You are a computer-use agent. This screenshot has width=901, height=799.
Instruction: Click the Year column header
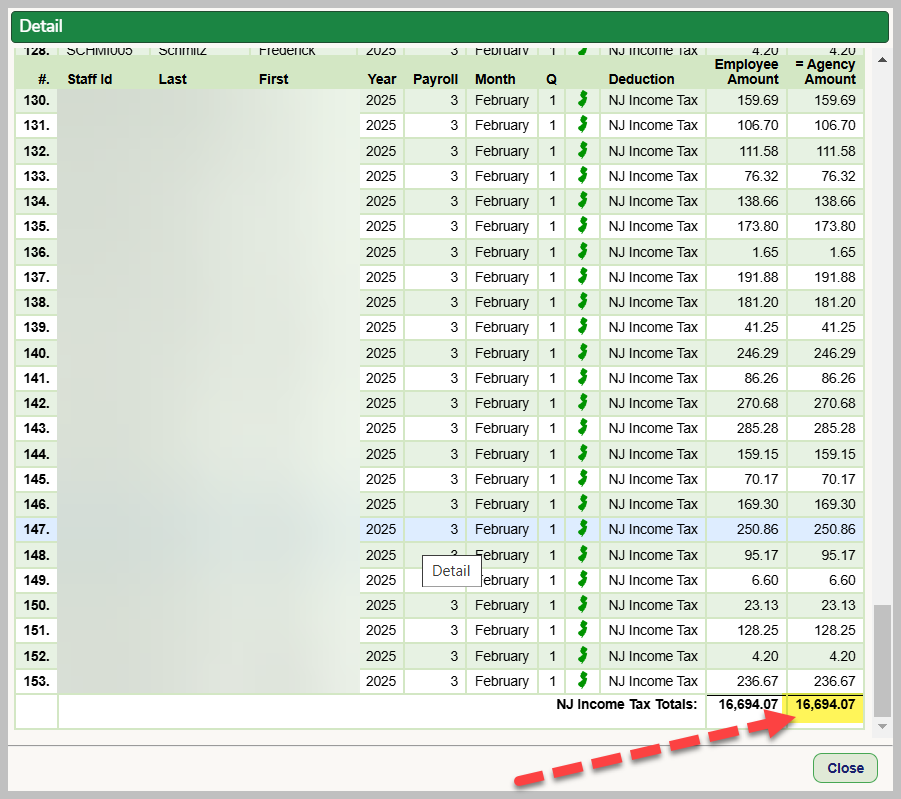coord(382,79)
